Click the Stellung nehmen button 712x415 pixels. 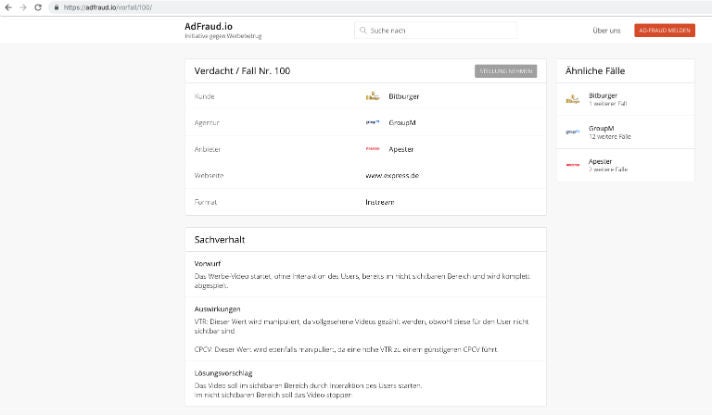505,71
